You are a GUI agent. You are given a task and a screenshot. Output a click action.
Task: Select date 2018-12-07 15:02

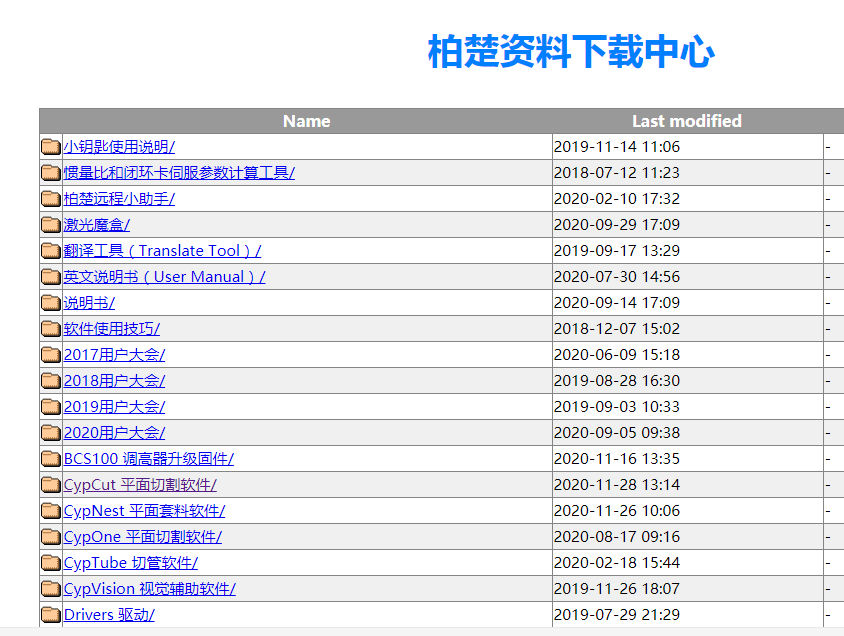[x=617, y=328]
